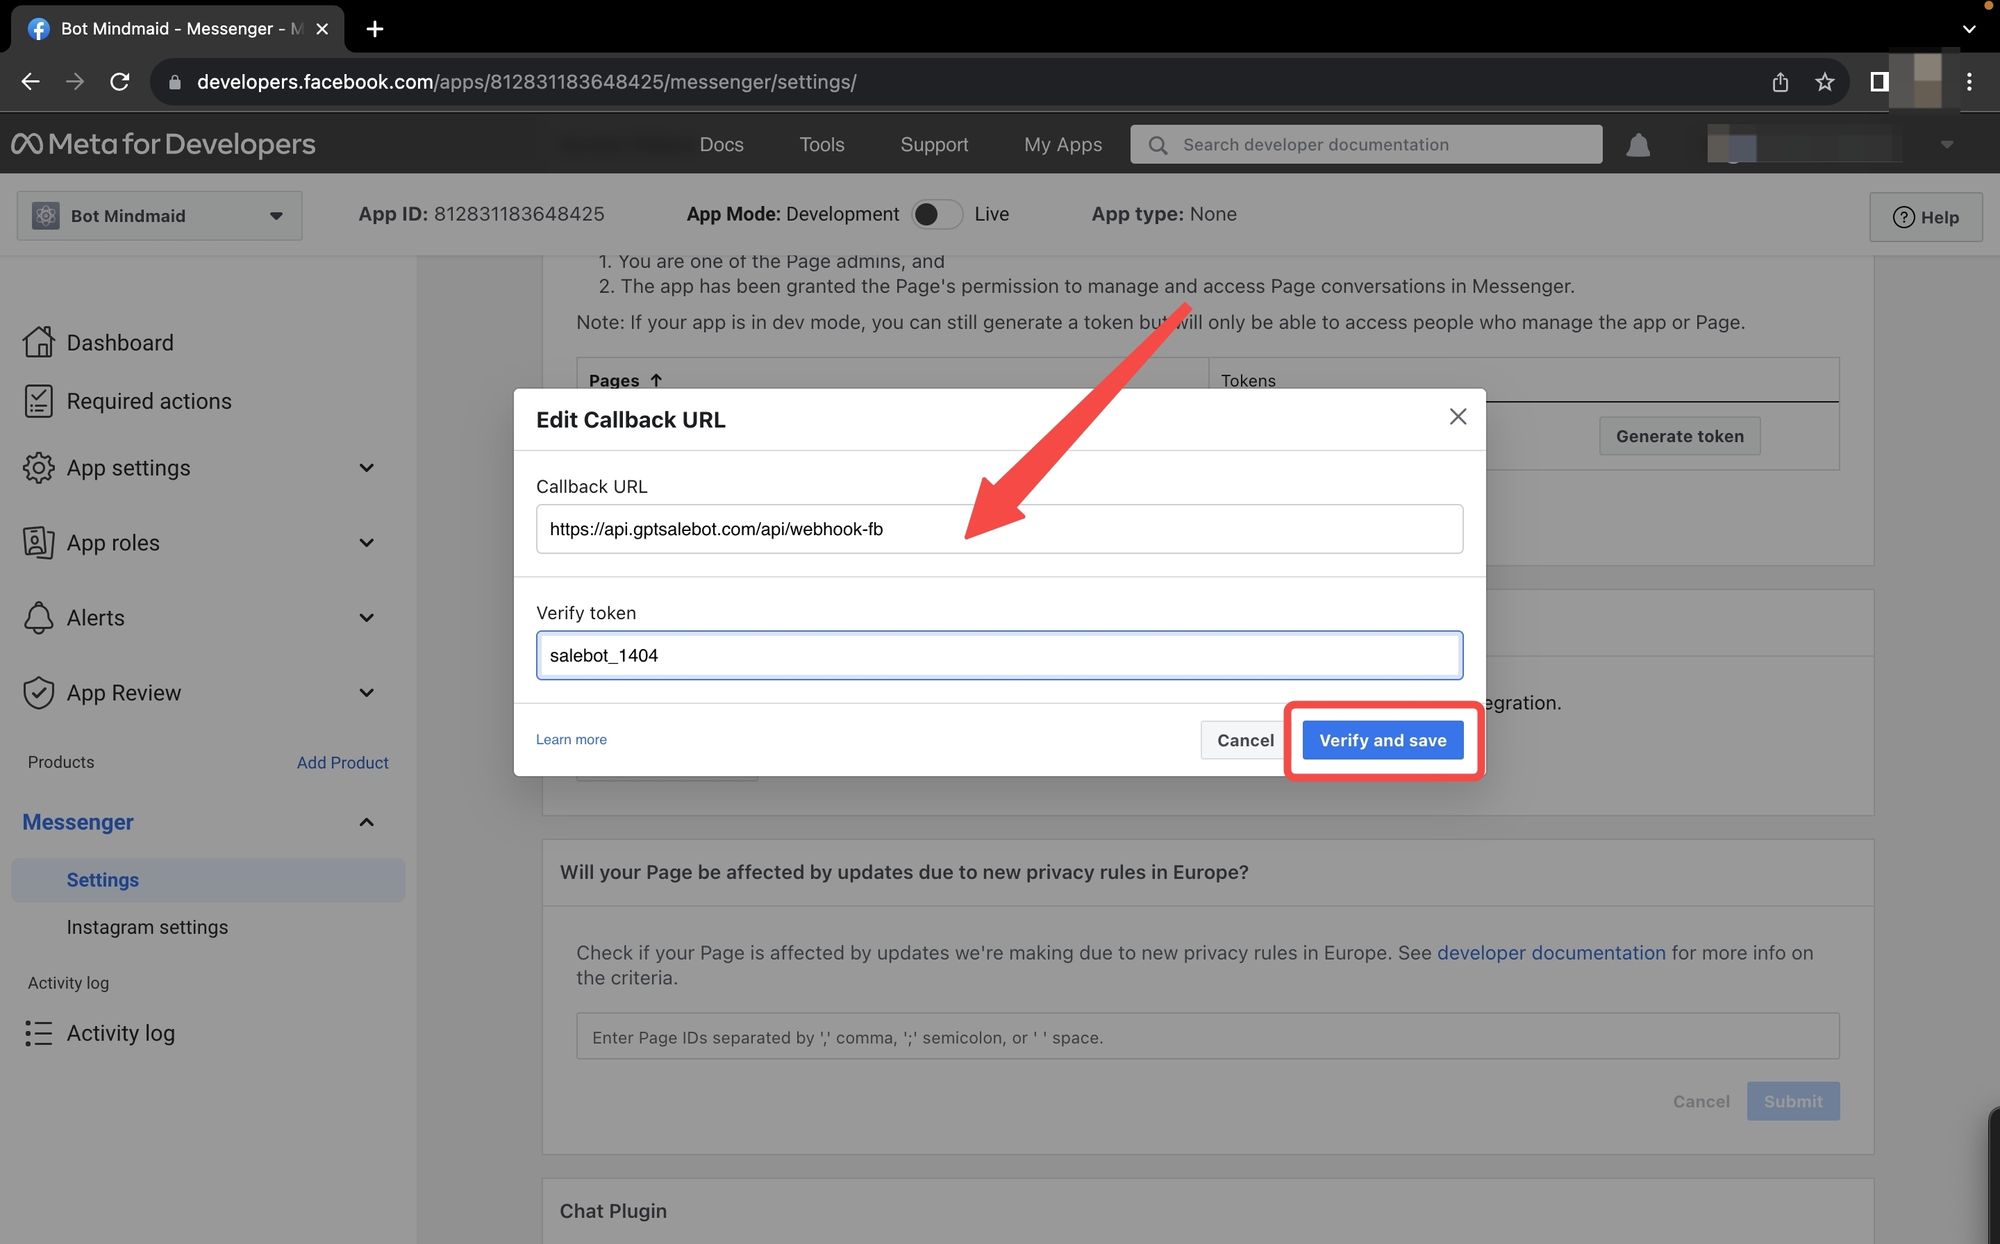Image resolution: width=2000 pixels, height=1244 pixels.
Task: Click the Verify token input field
Action: point(999,655)
